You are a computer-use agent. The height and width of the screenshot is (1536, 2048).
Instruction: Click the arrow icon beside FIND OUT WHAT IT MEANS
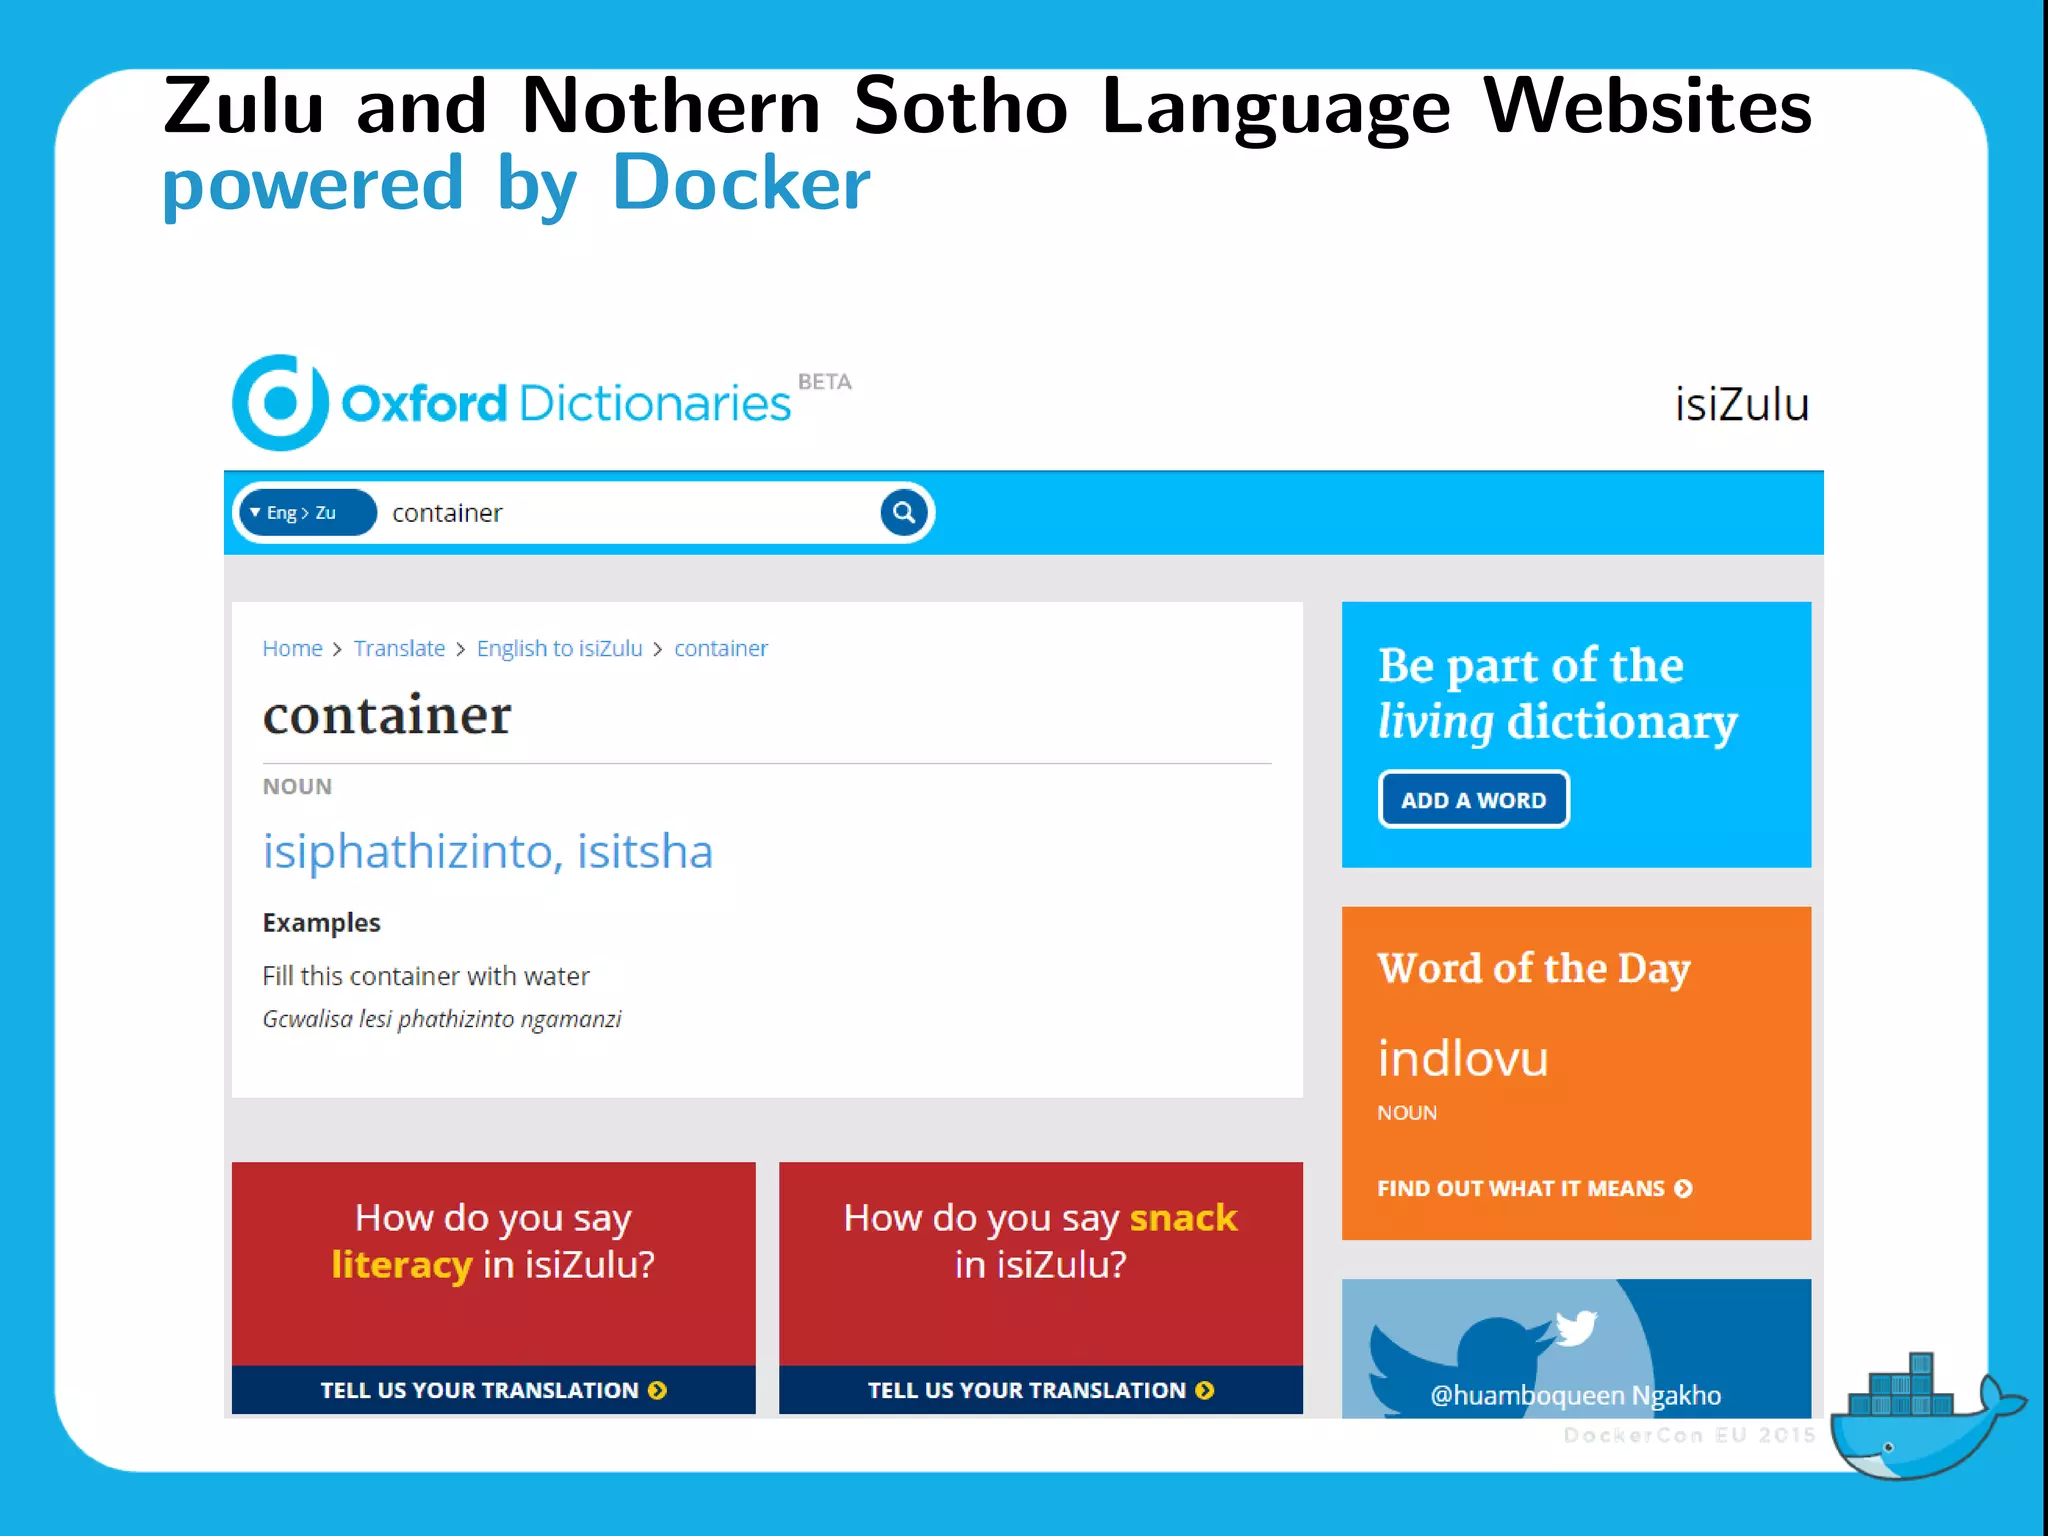pos(1683,1188)
